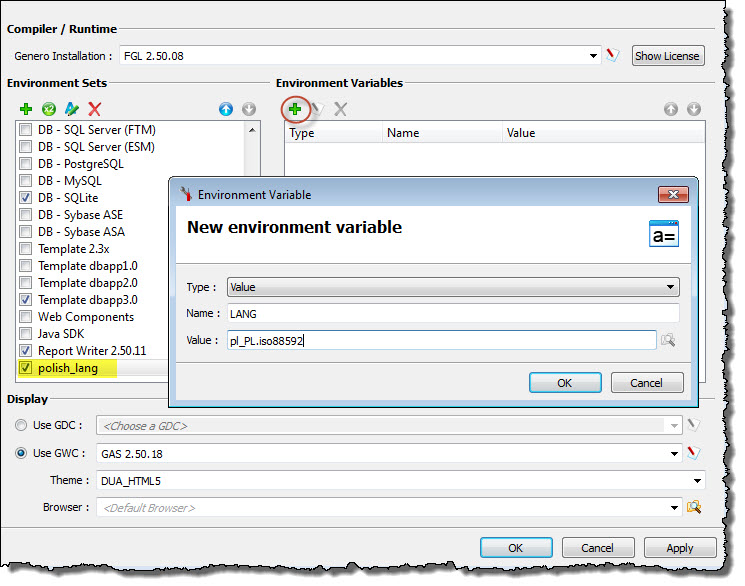Add a new environment set

[26, 109]
